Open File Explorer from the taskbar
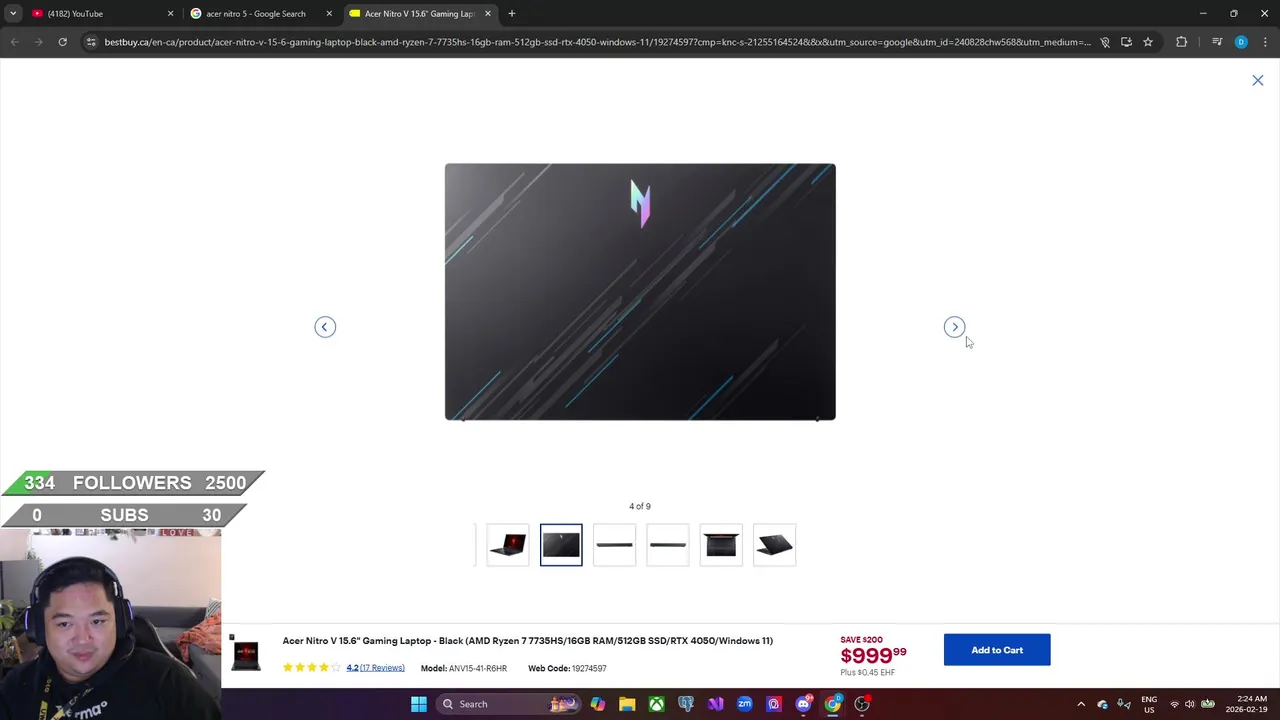Screen dimensions: 1280x720 click(x=627, y=704)
